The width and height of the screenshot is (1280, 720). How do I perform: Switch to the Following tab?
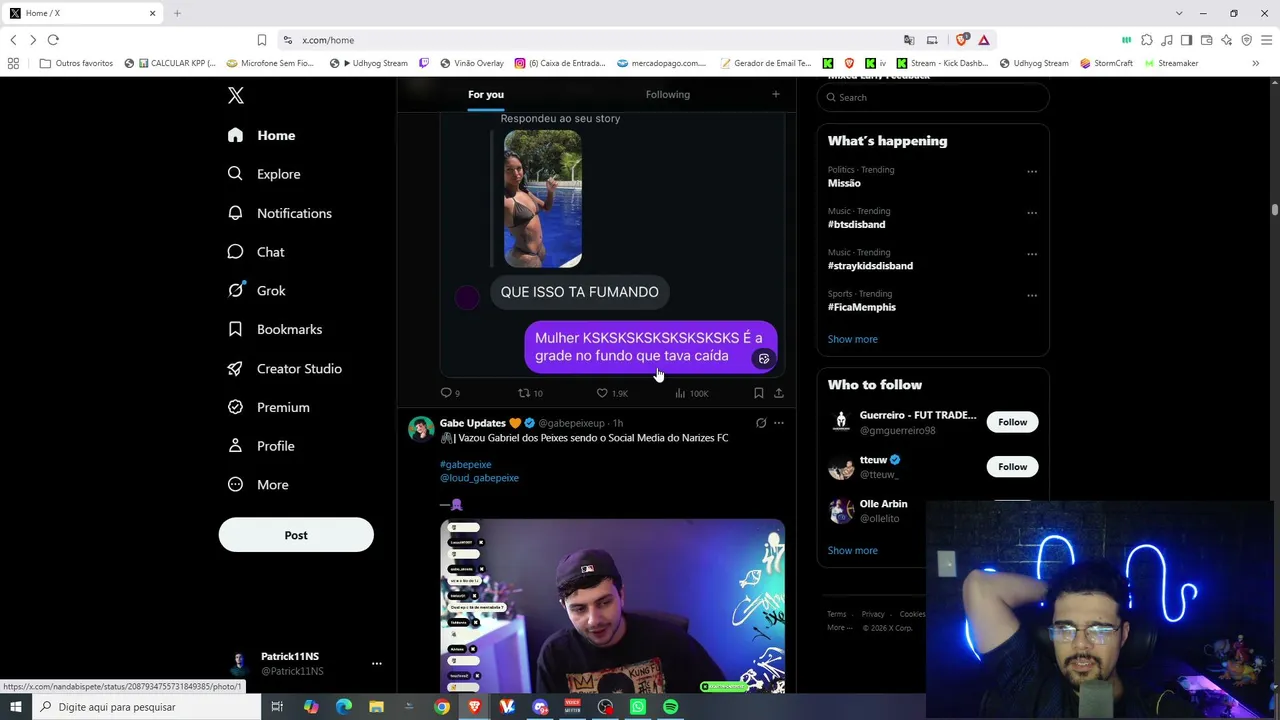pyautogui.click(x=668, y=94)
